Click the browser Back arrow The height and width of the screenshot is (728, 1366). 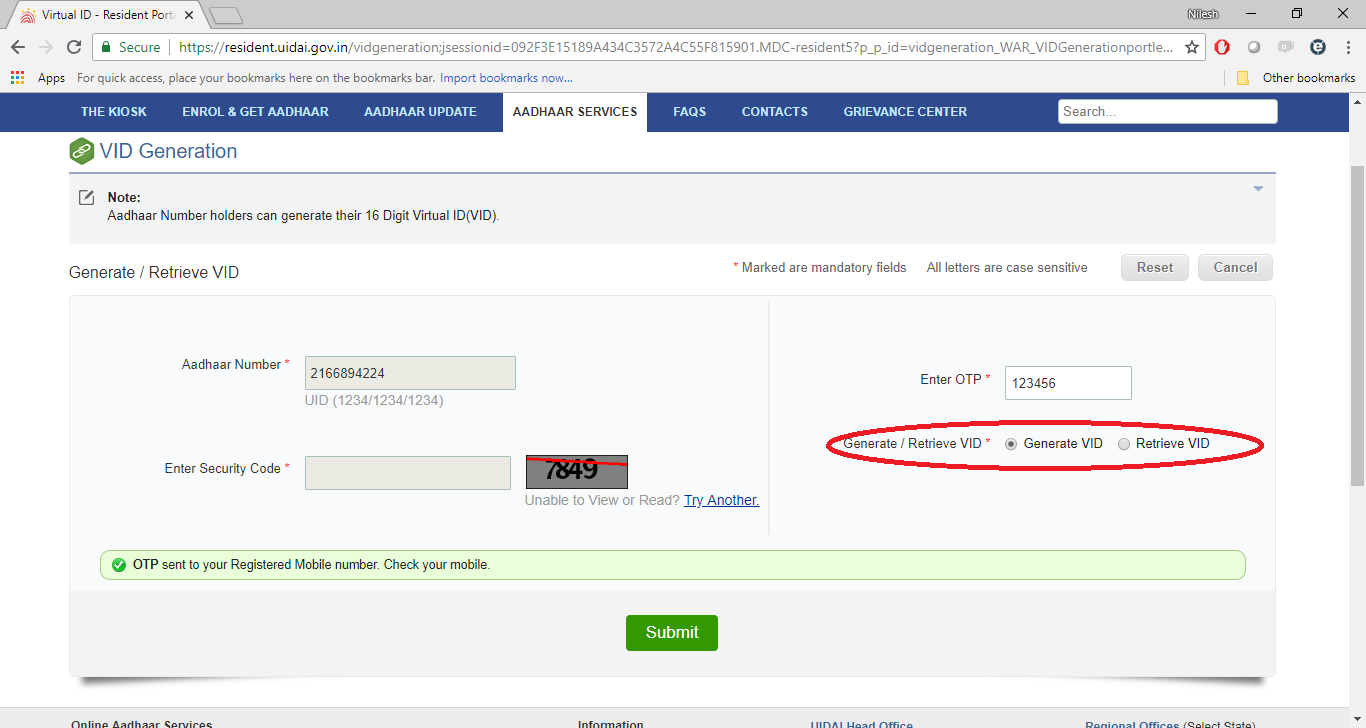tap(18, 47)
